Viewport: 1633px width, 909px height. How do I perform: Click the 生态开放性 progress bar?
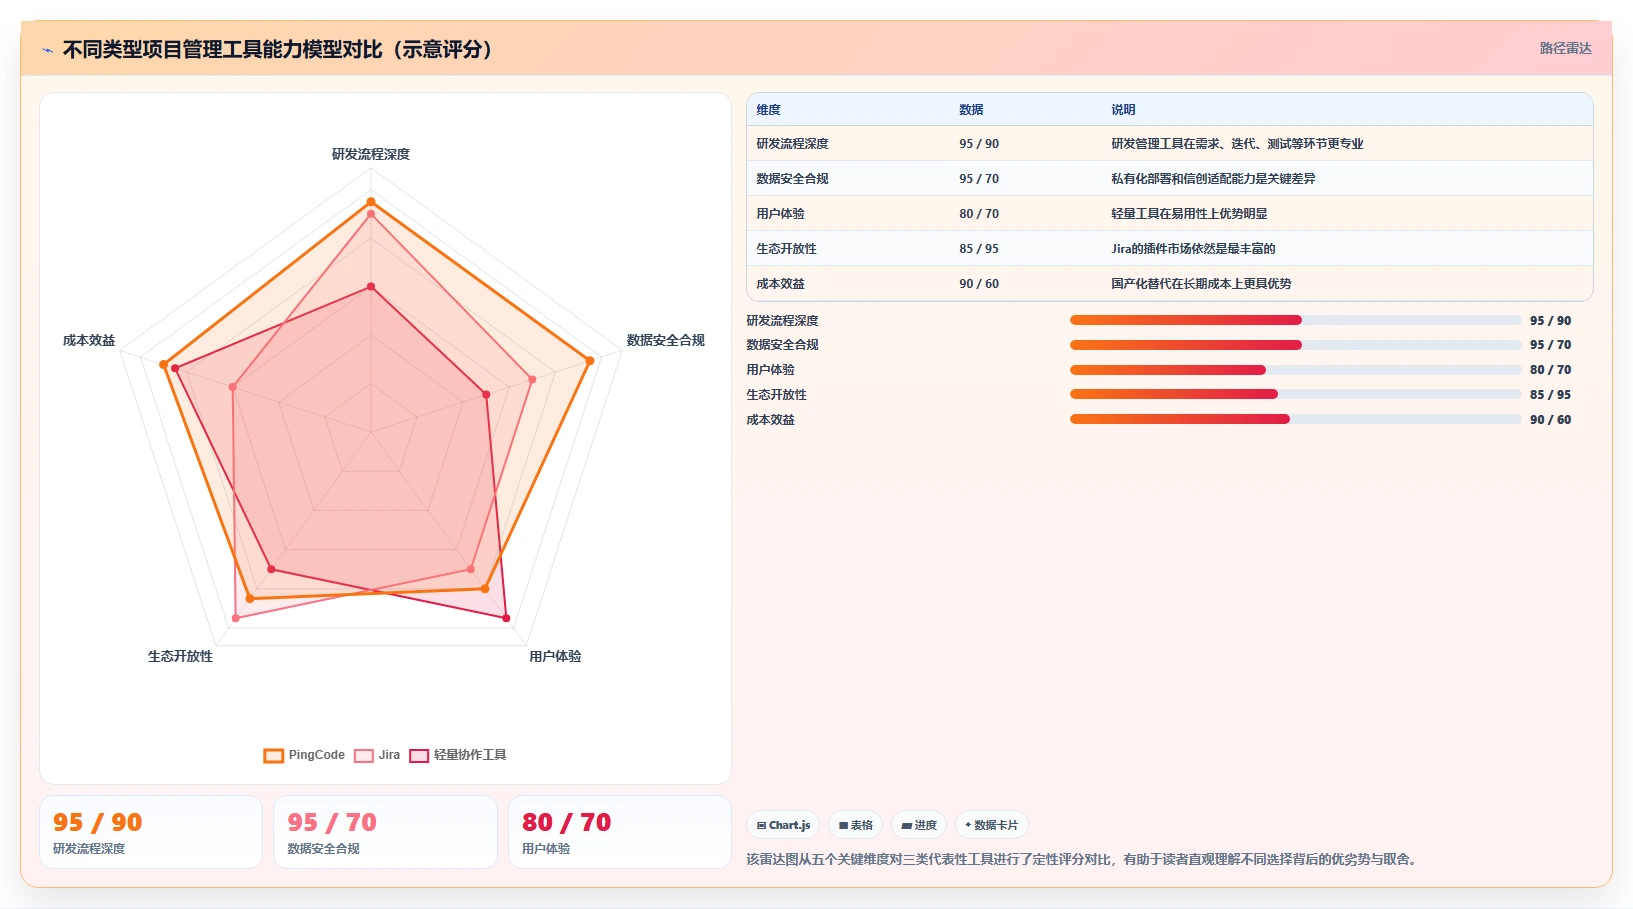click(x=1296, y=394)
